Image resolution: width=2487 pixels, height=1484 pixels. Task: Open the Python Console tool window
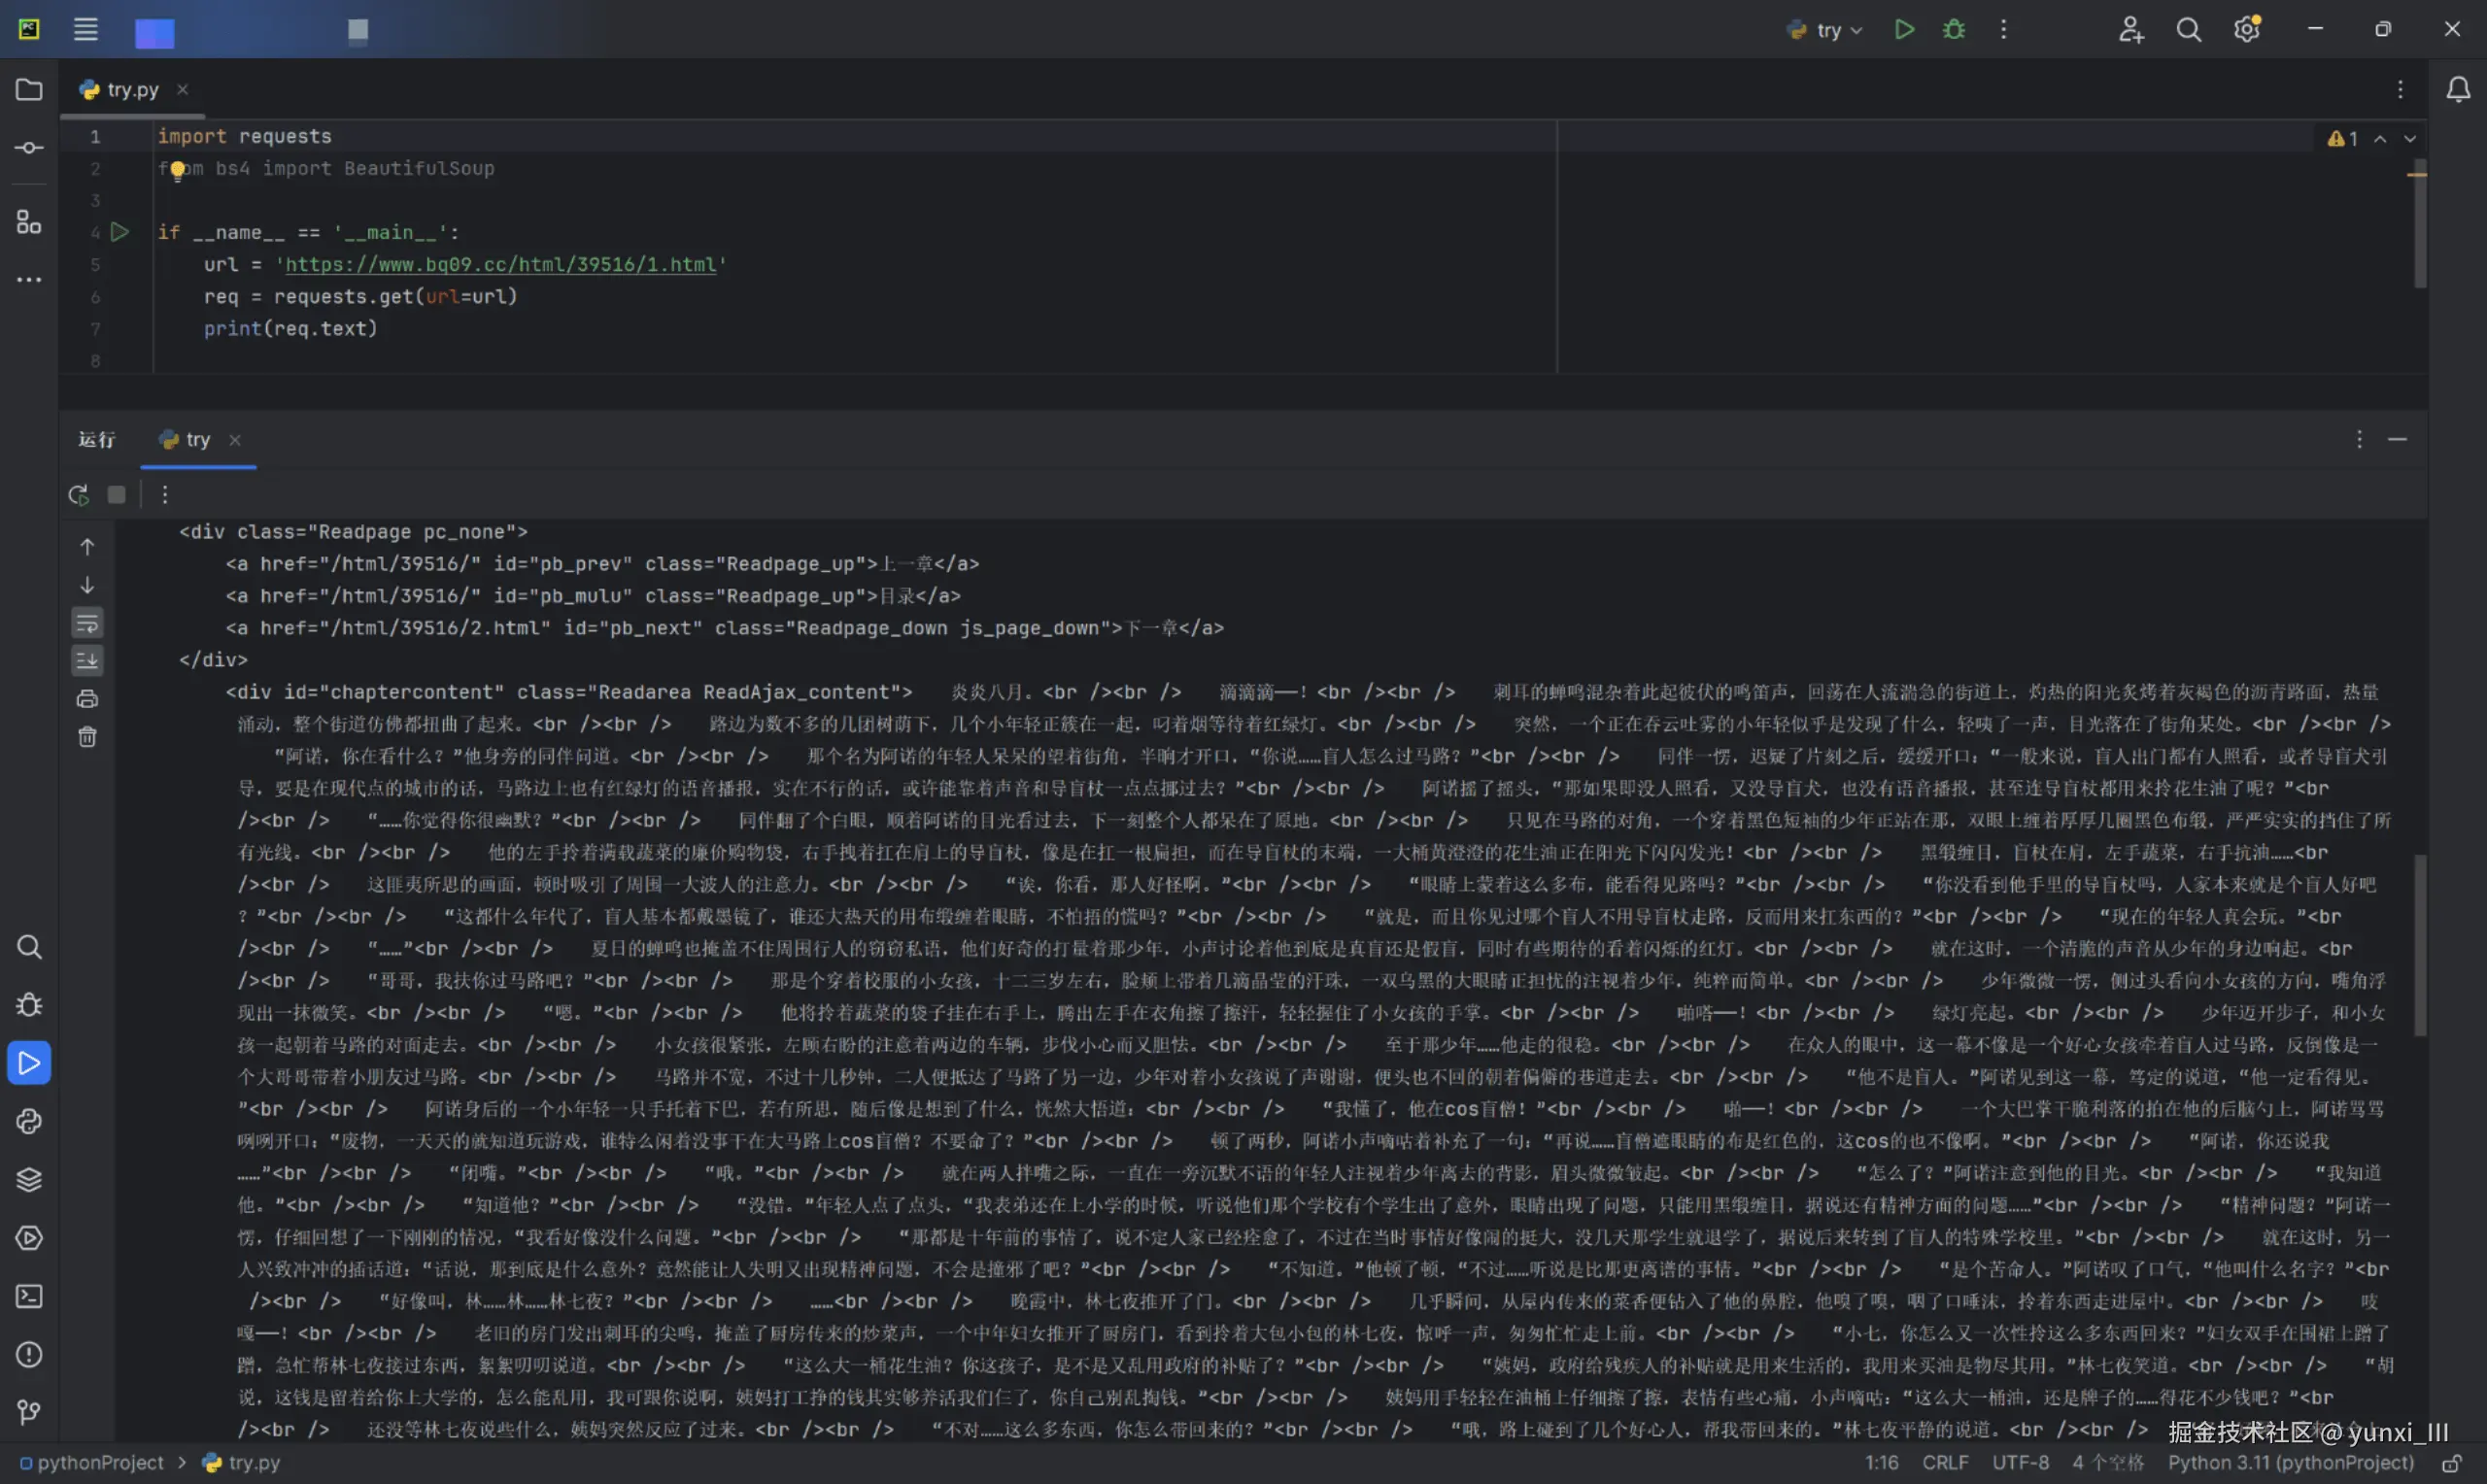click(x=29, y=1121)
